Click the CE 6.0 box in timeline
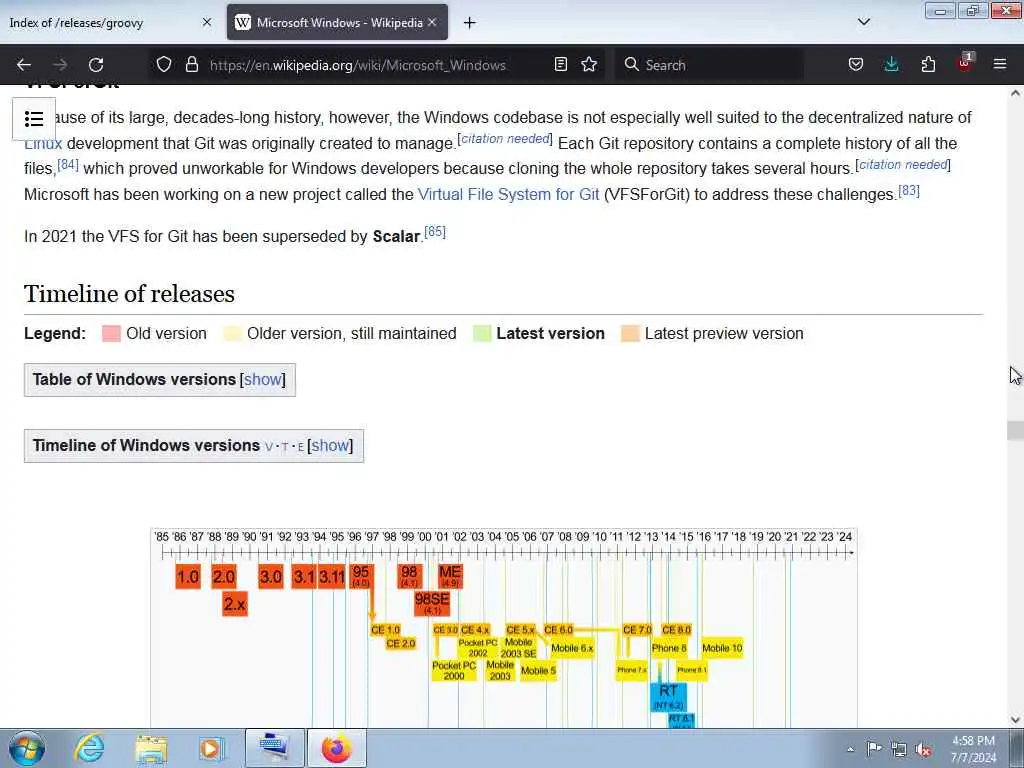This screenshot has width=1024, height=768. pyautogui.click(x=558, y=630)
